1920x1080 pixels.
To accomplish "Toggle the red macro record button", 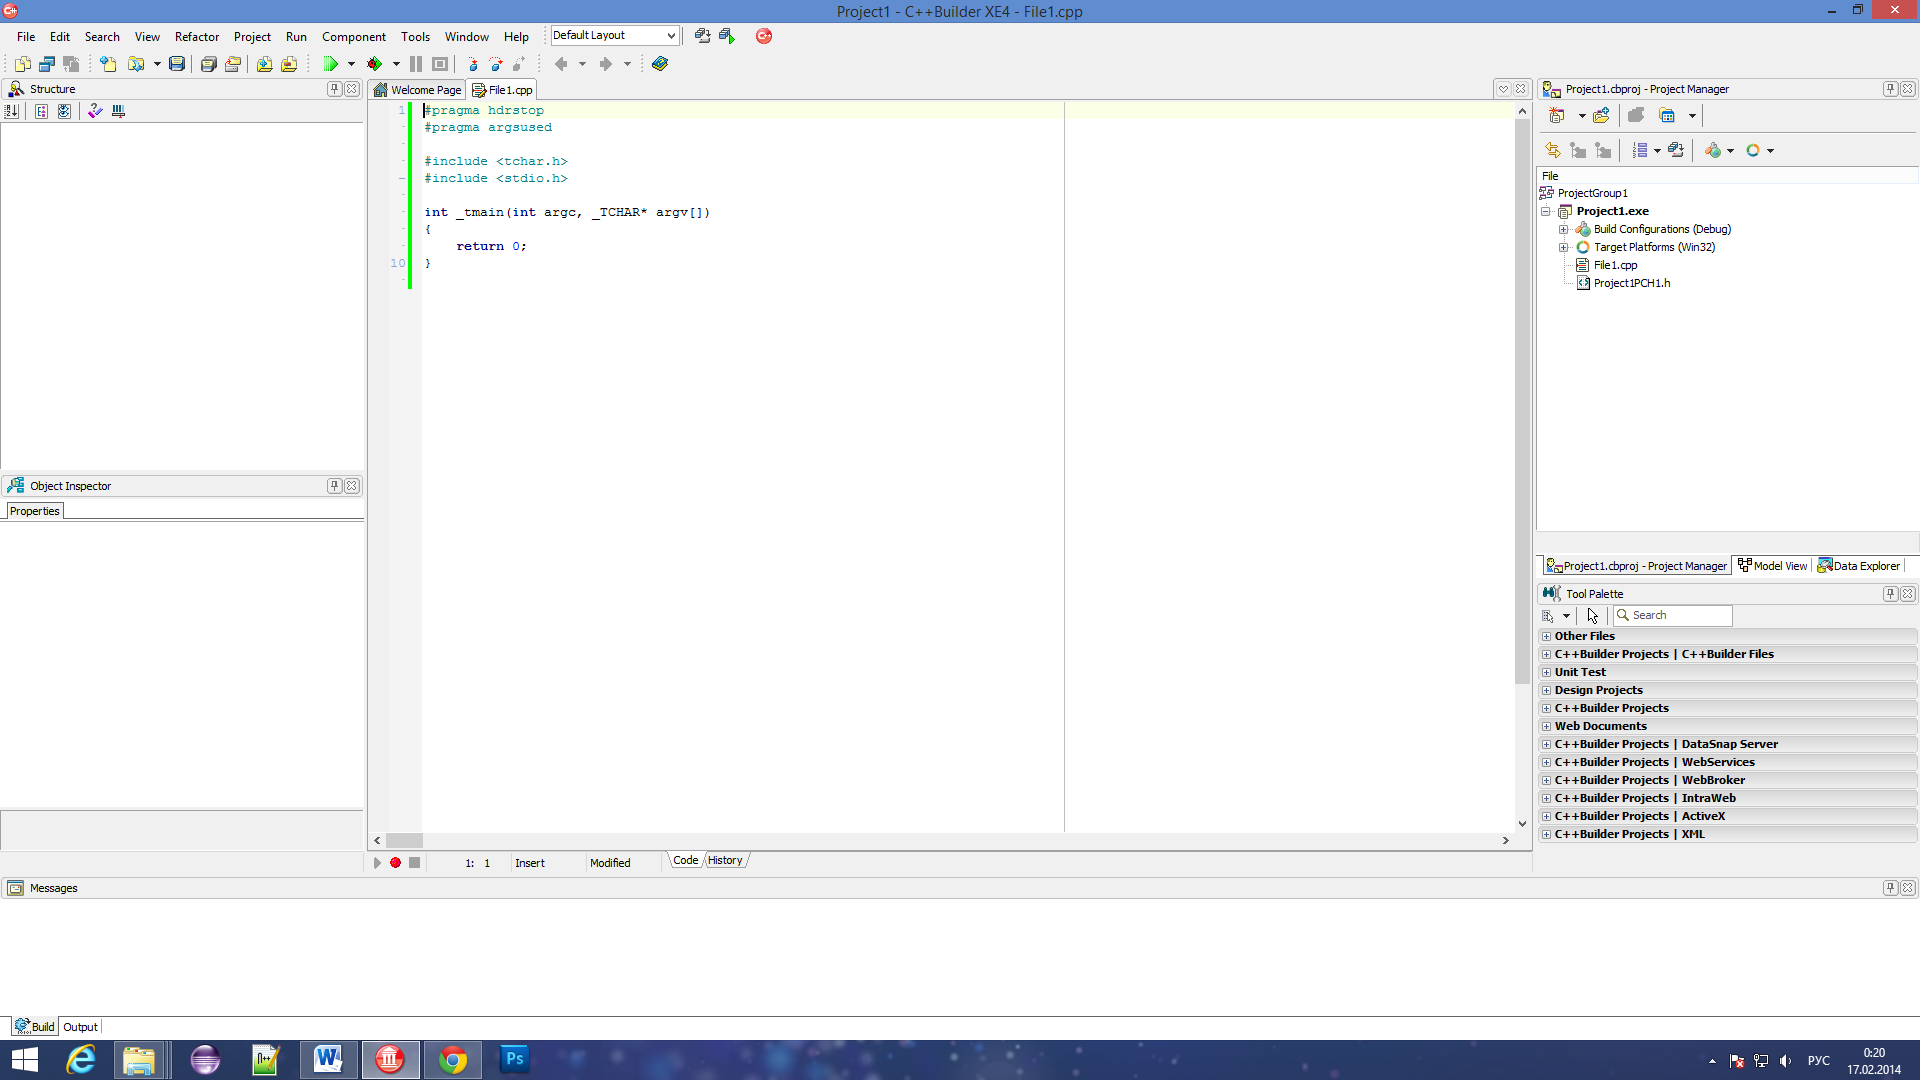I will 395,863.
